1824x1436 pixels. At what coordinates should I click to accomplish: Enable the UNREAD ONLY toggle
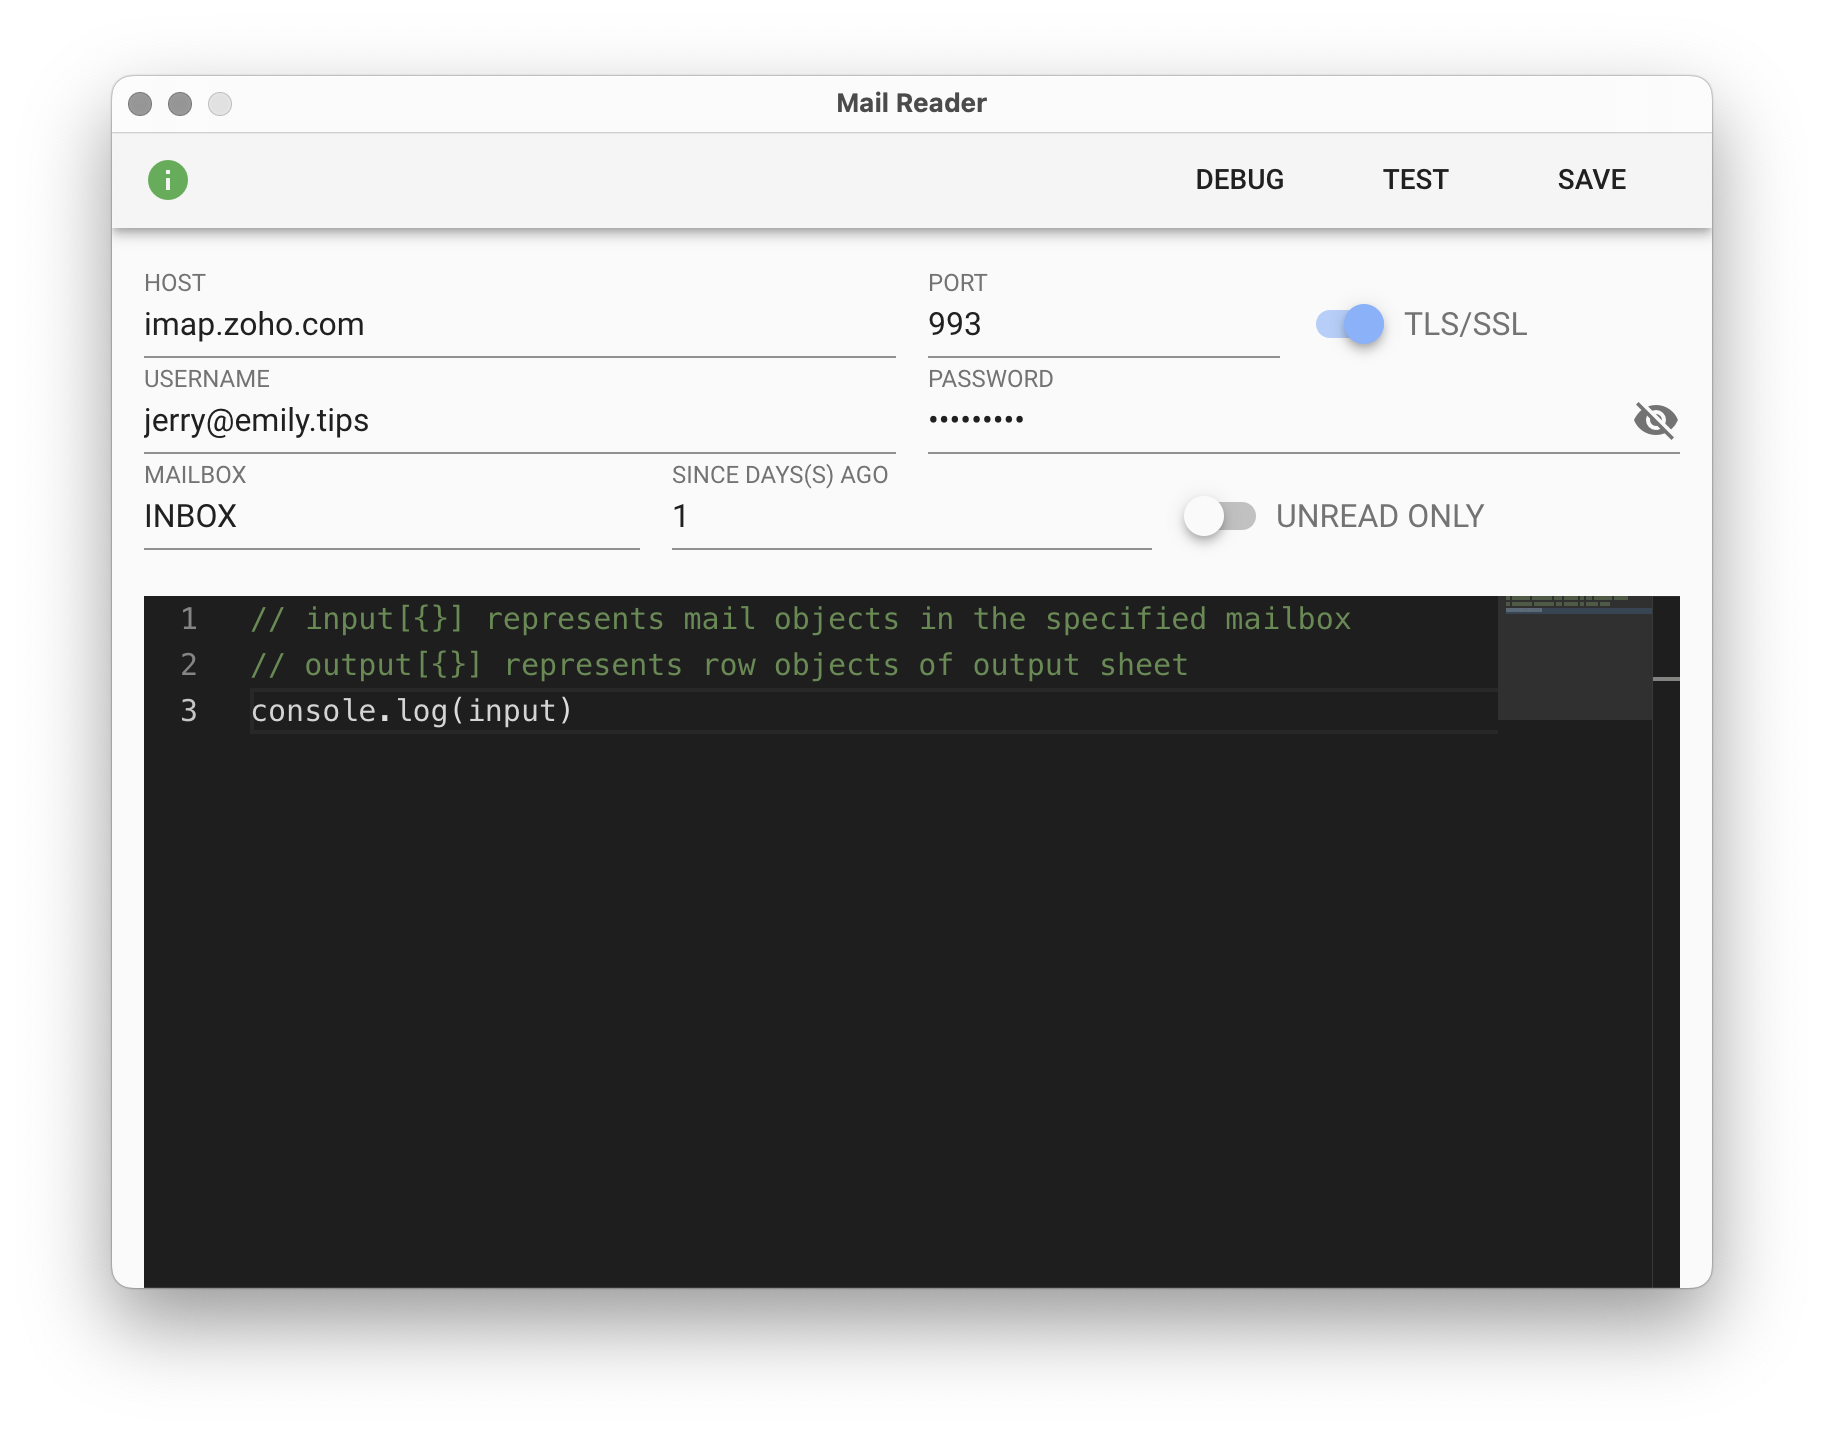pyautogui.click(x=1220, y=516)
